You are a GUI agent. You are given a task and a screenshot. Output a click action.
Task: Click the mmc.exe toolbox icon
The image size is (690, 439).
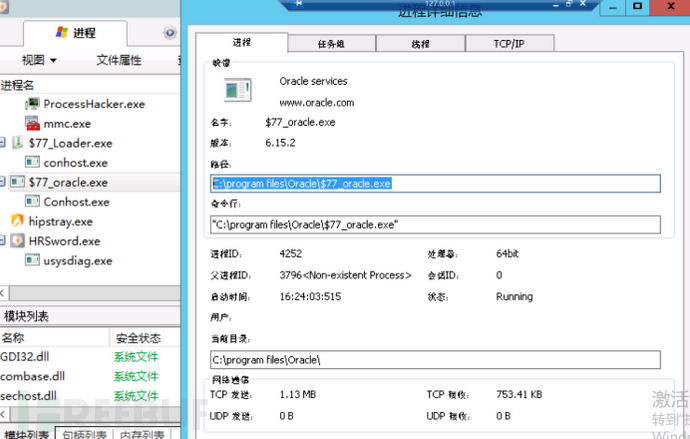click(x=32, y=124)
